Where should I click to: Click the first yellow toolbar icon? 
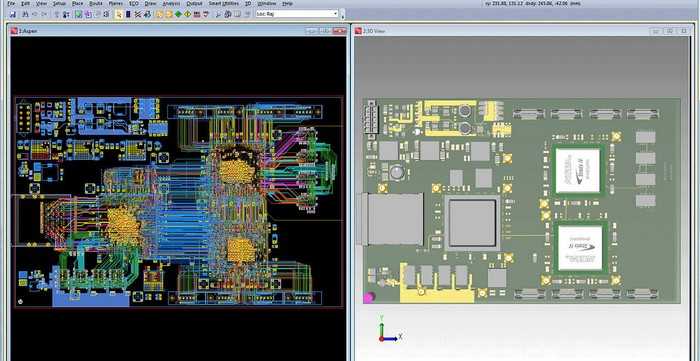click(159, 14)
